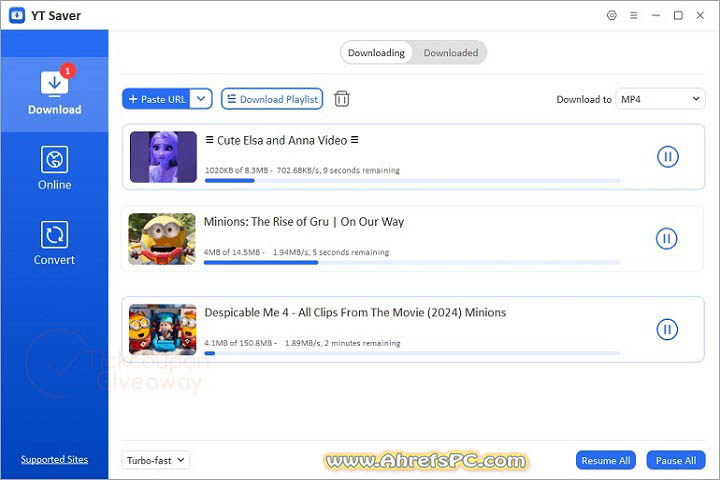
Task: Select the title 'Cute Elsa and Anna Video'
Action: pyautogui.click(x=282, y=141)
